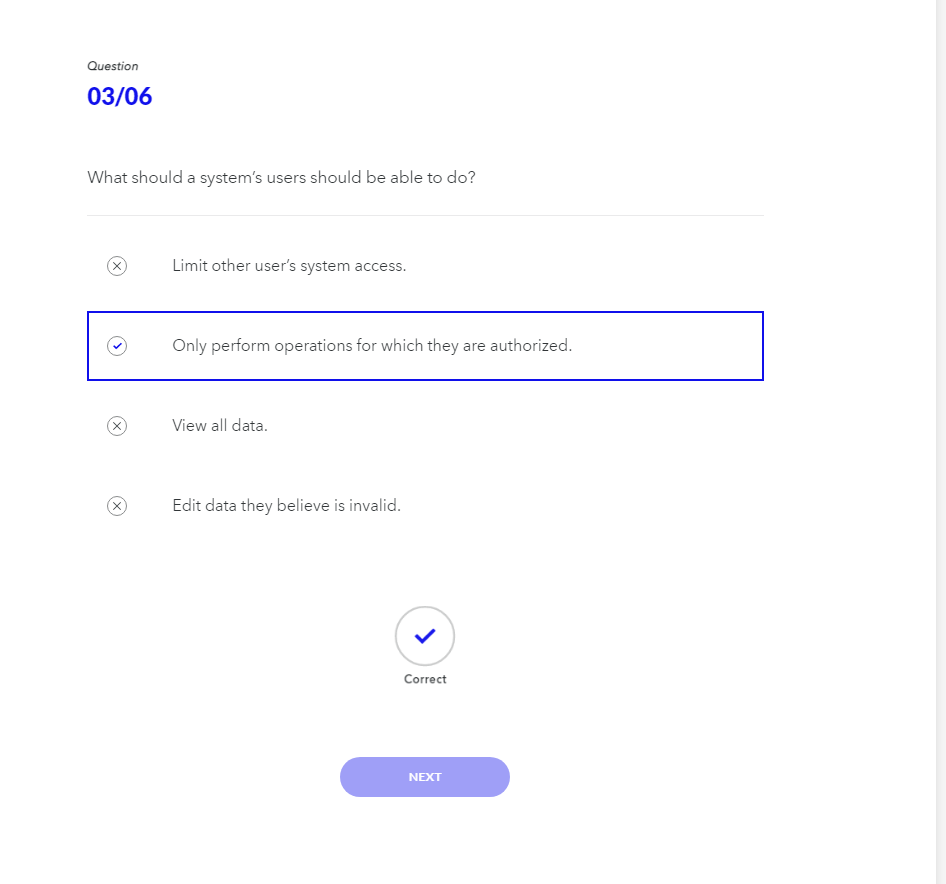Click the X icon beside "Limit other user's system access"

[x=117, y=266]
